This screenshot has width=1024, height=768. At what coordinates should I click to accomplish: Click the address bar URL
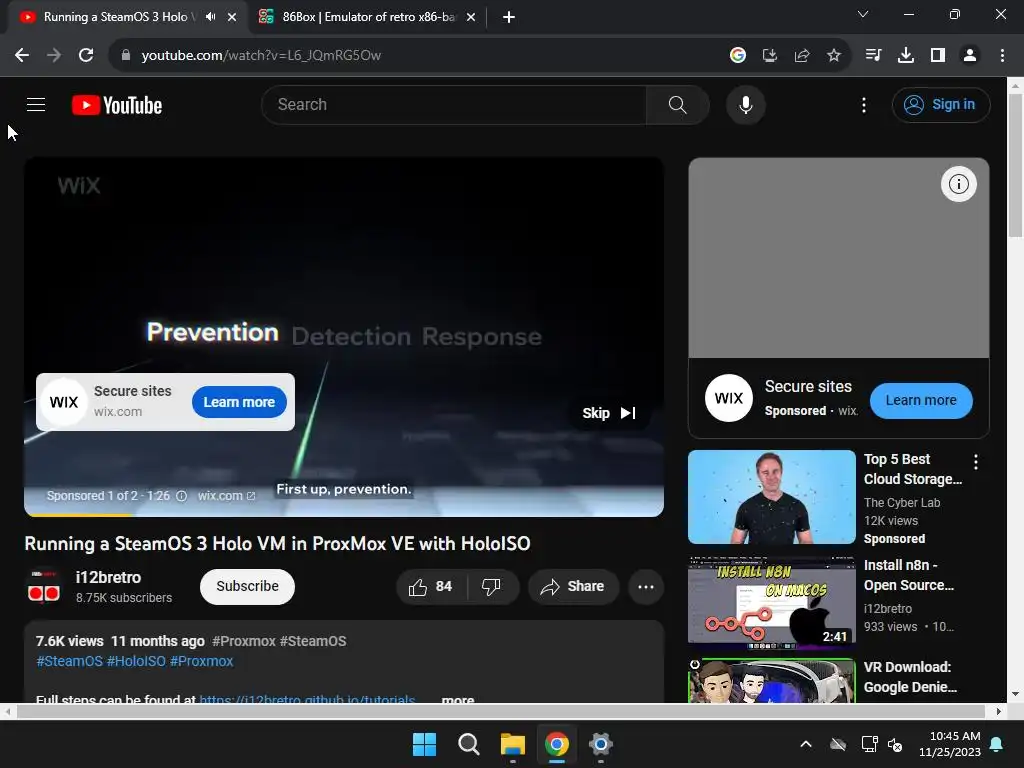[x=261, y=56]
